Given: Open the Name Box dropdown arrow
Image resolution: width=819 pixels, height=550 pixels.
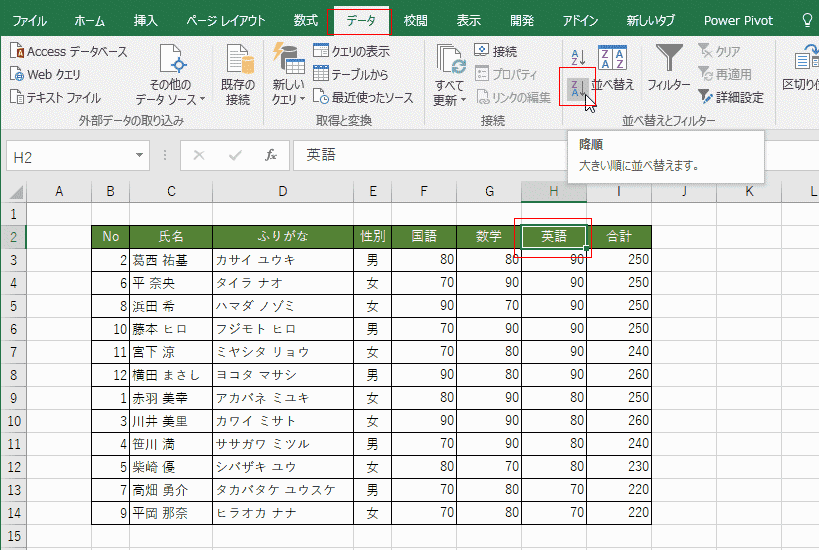Looking at the screenshot, I should pyautogui.click(x=139, y=156).
